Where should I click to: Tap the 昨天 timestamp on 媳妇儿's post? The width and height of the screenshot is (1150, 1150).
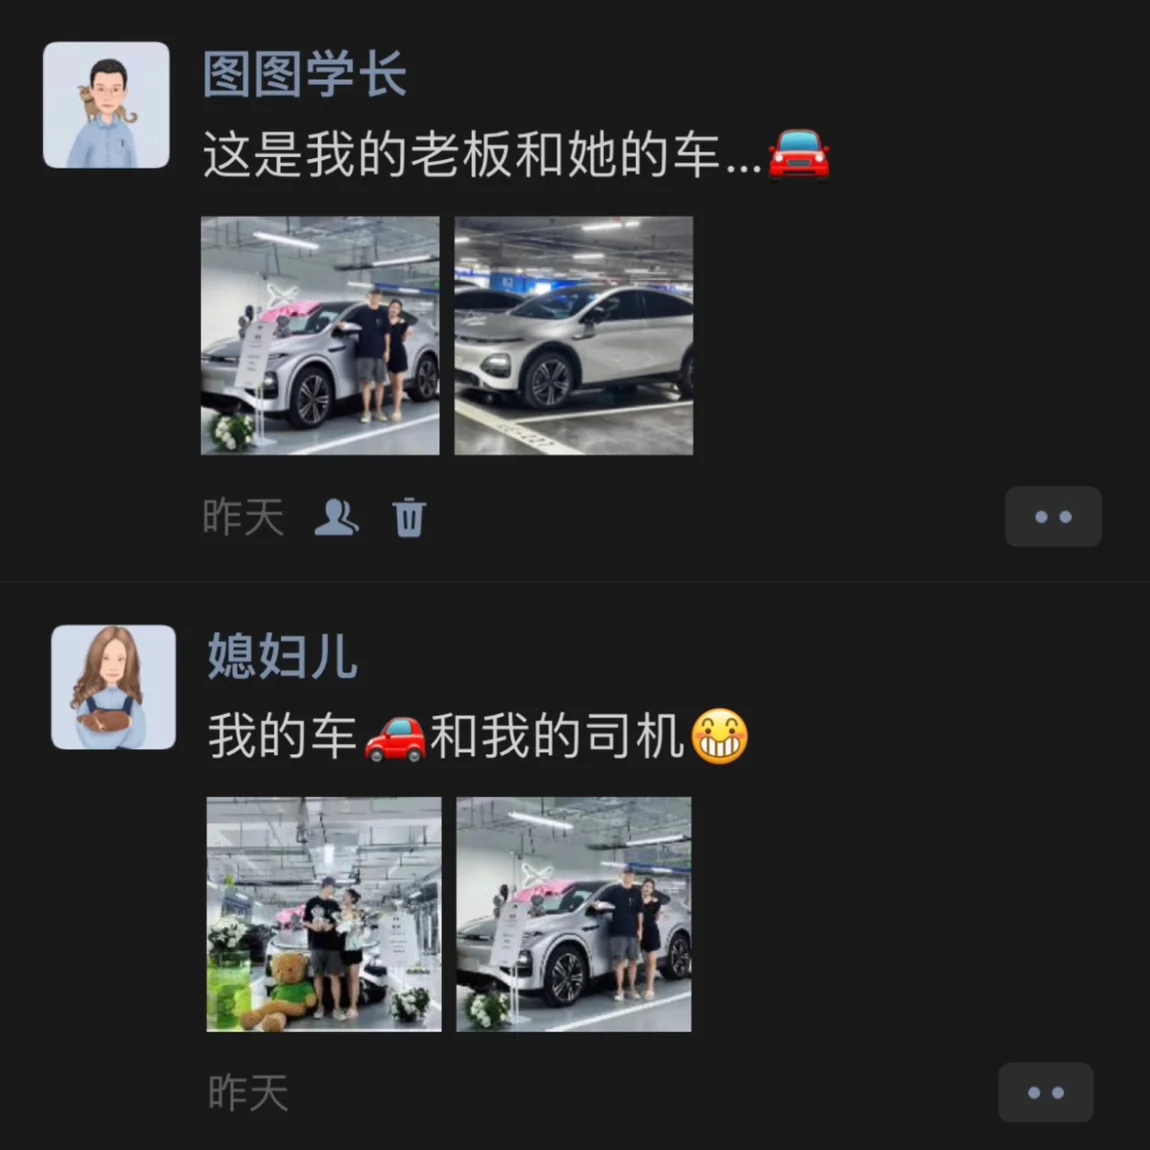[x=248, y=1093]
